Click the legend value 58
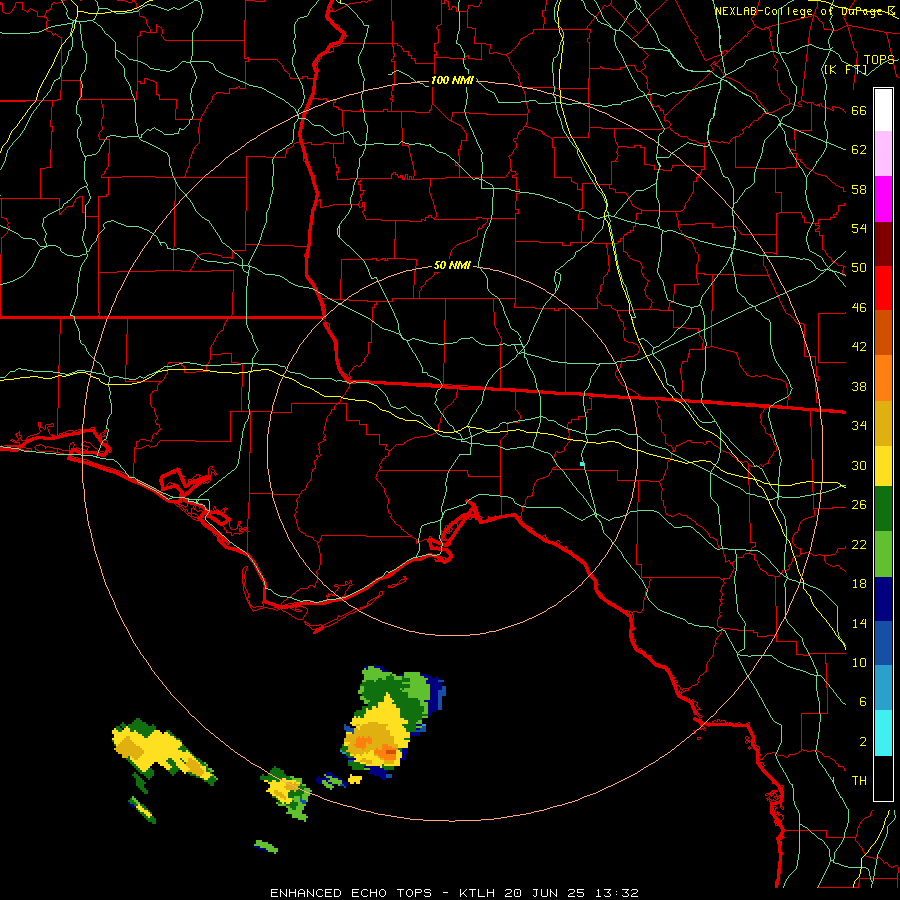 point(859,189)
